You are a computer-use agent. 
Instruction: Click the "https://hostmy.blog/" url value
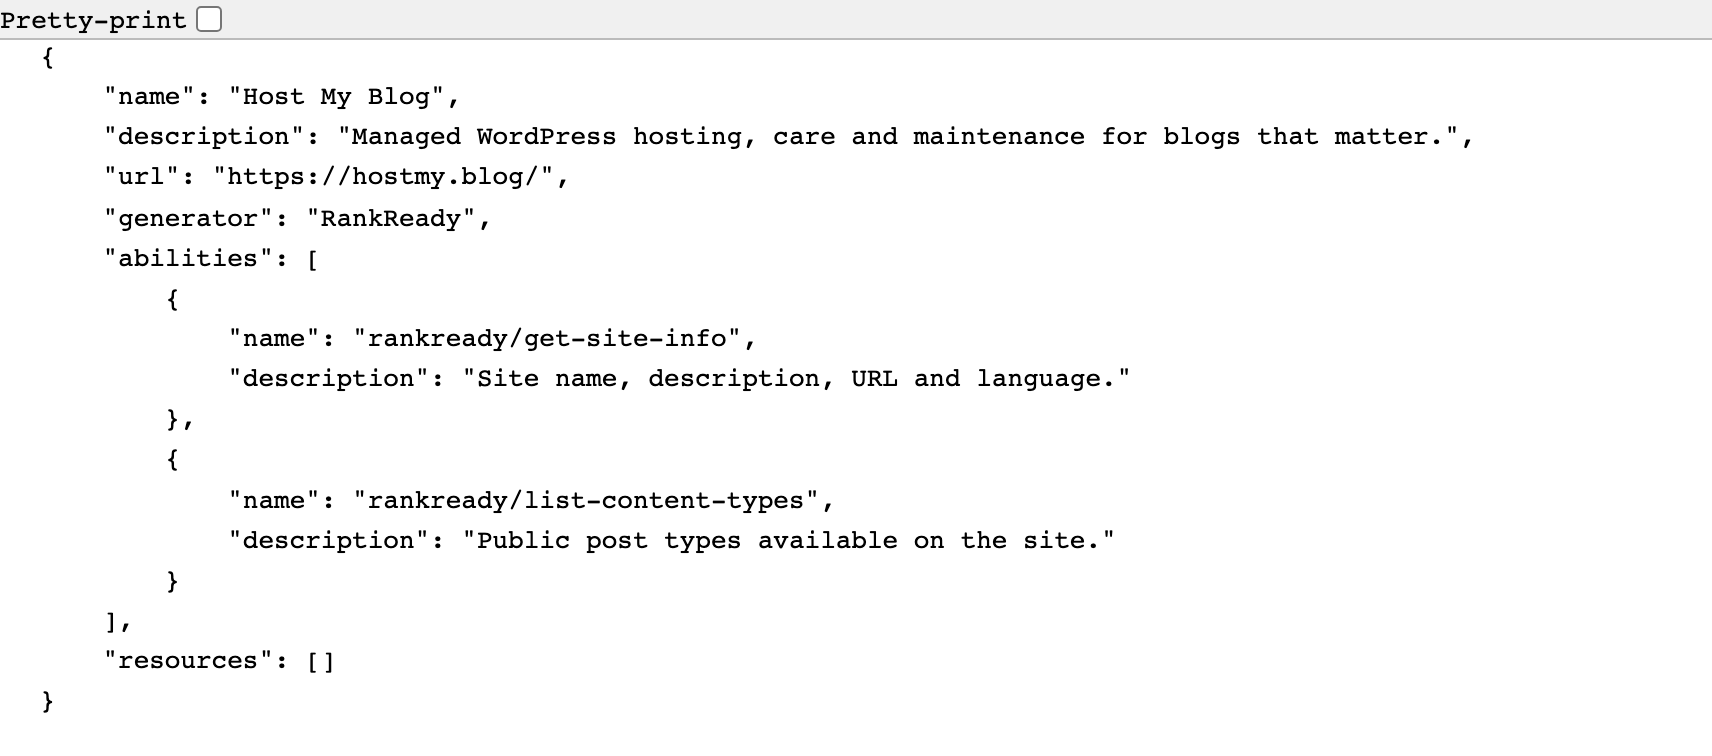pyautogui.click(x=383, y=177)
